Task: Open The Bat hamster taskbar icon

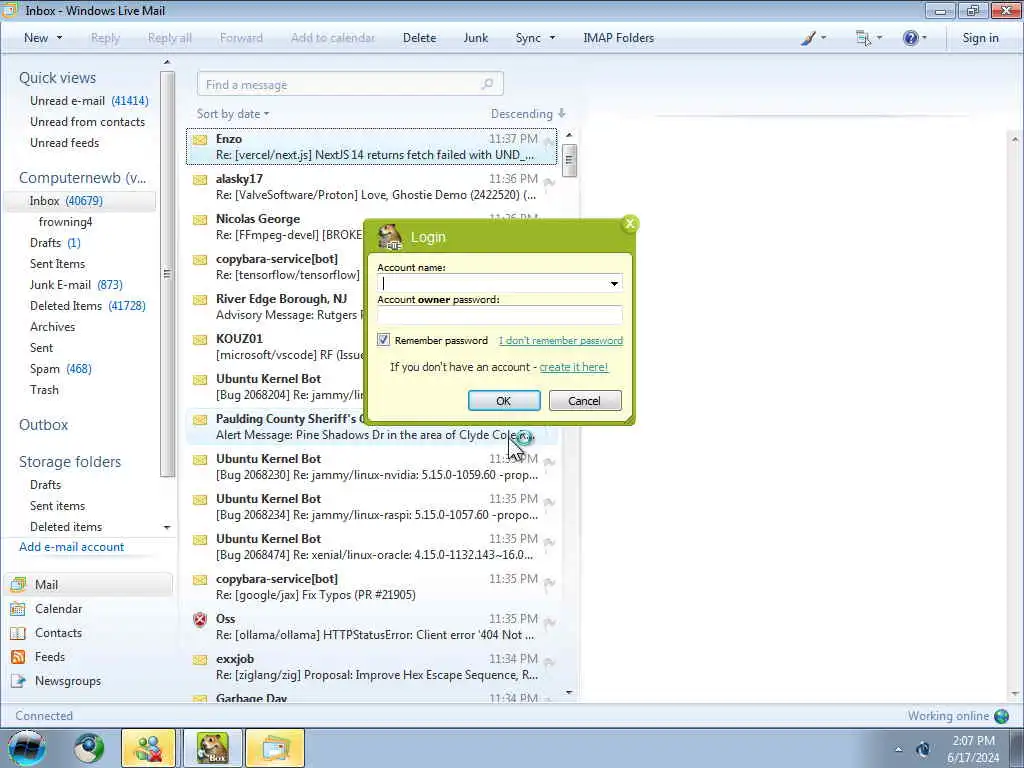Action: pos(213,748)
